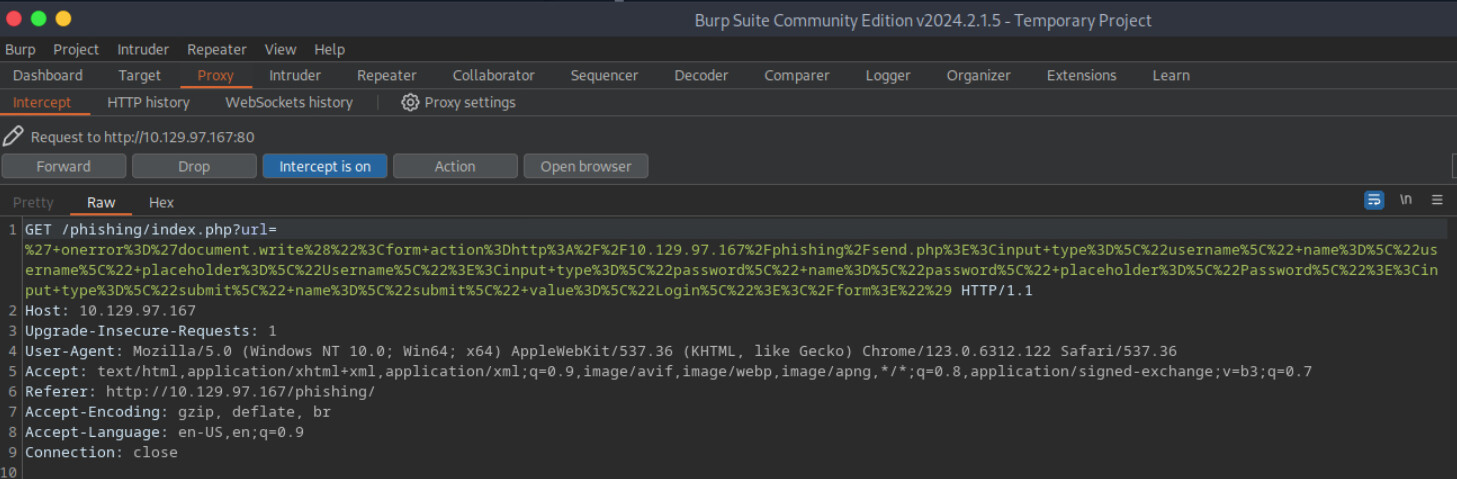This screenshot has height=479, width=1457.
Task: Open the Repeater menu in menu bar
Action: pyautogui.click(x=217, y=49)
